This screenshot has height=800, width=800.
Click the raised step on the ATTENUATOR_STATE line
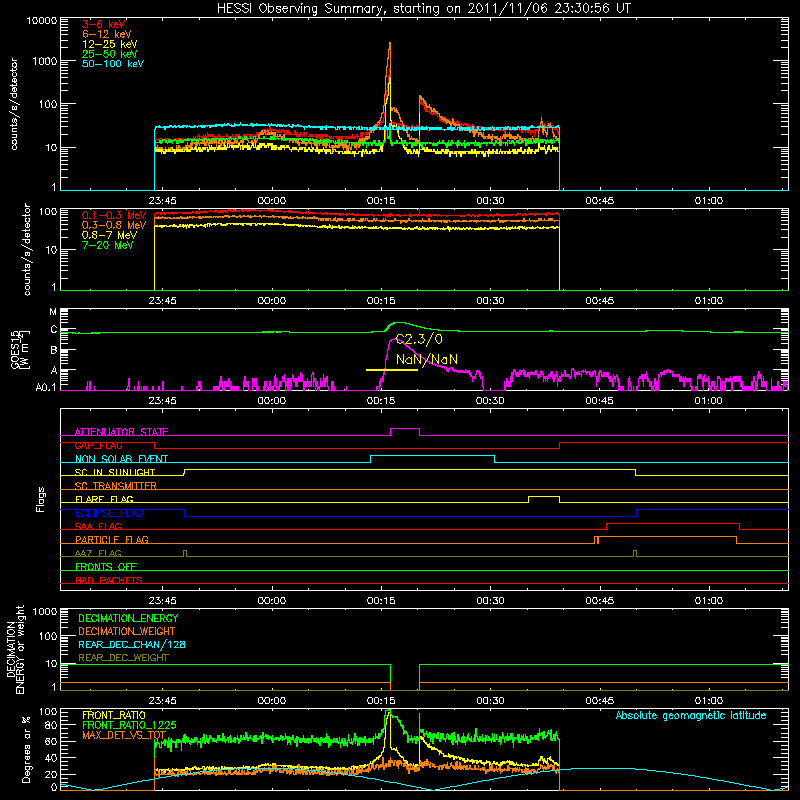(405, 429)
